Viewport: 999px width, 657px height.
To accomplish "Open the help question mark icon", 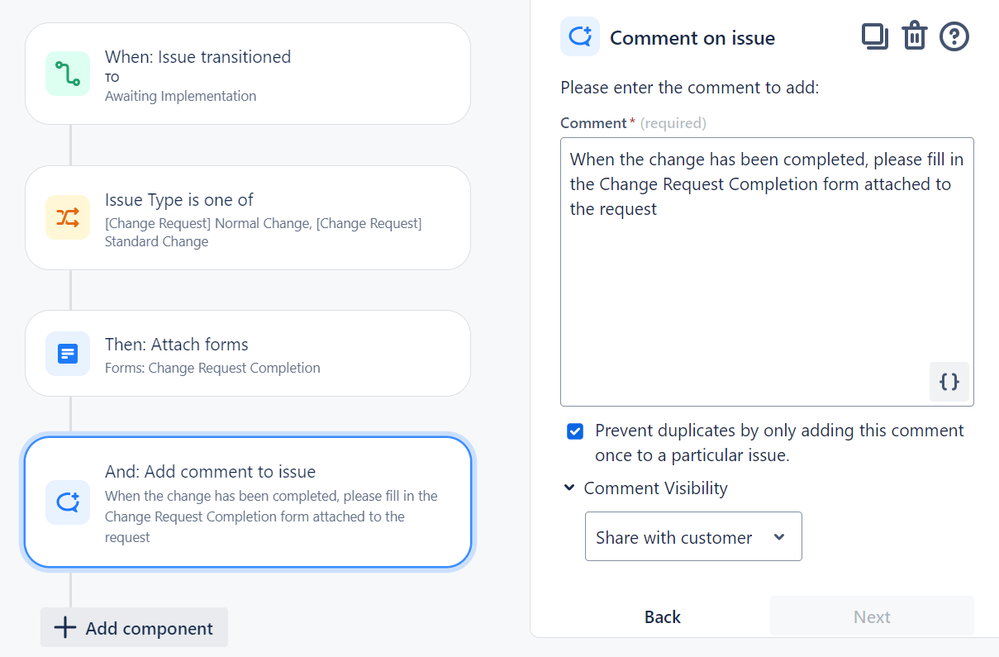I will click(953, 36).
